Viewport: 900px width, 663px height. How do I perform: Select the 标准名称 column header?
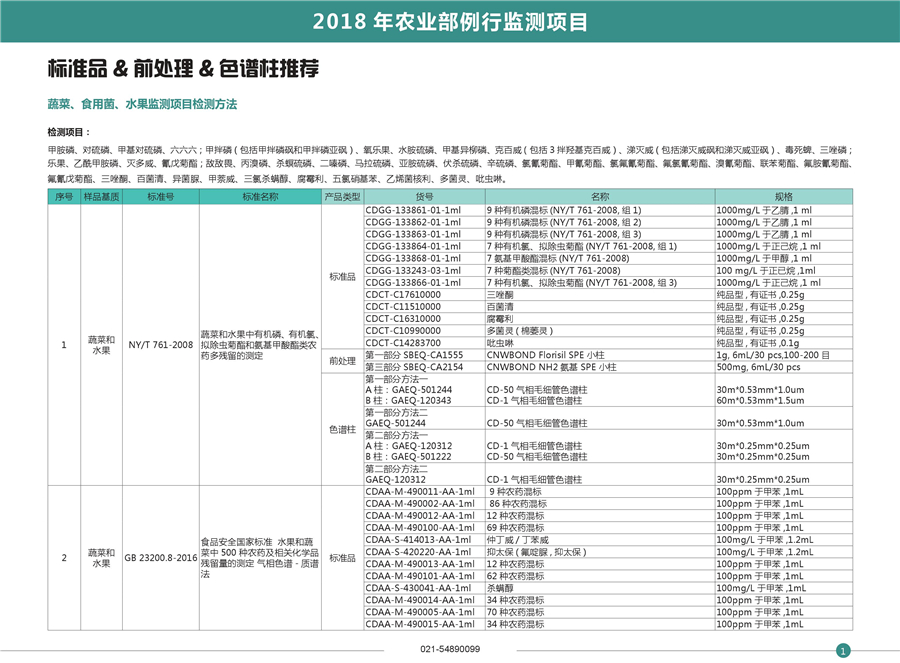tap(260, 197)
